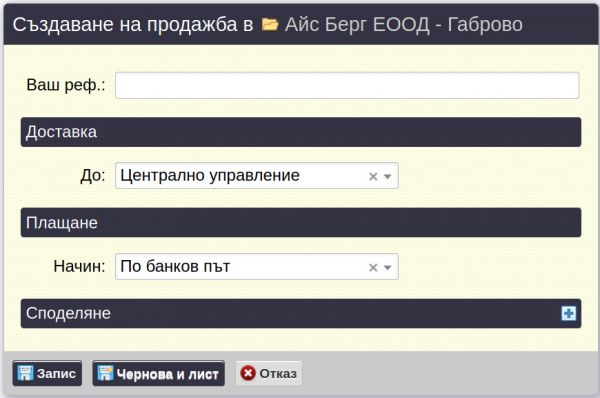Click the save icon on Чернова и лист

click(105, 373)
